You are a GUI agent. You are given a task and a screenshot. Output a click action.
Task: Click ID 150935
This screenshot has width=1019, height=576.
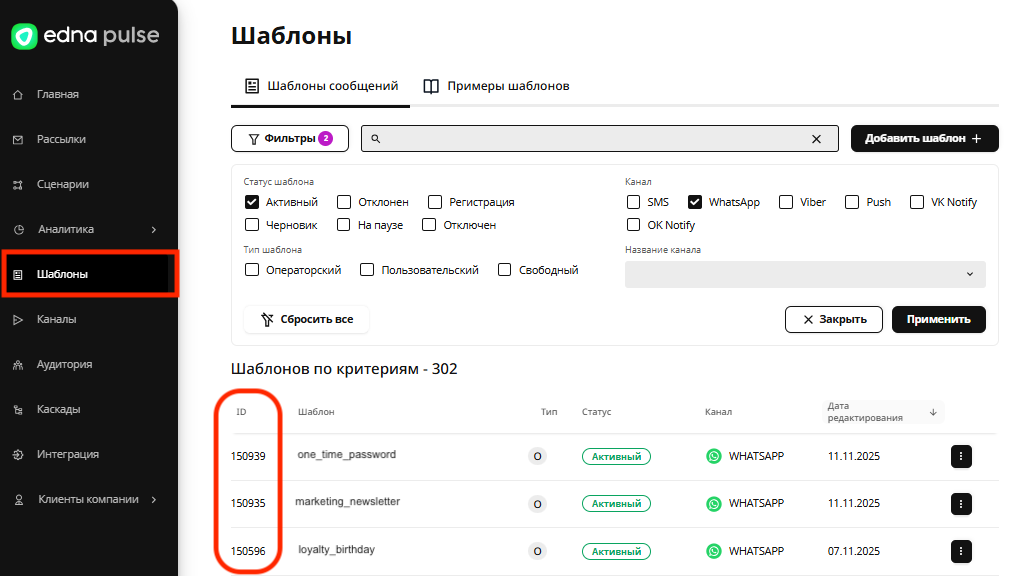coord(248,503)
